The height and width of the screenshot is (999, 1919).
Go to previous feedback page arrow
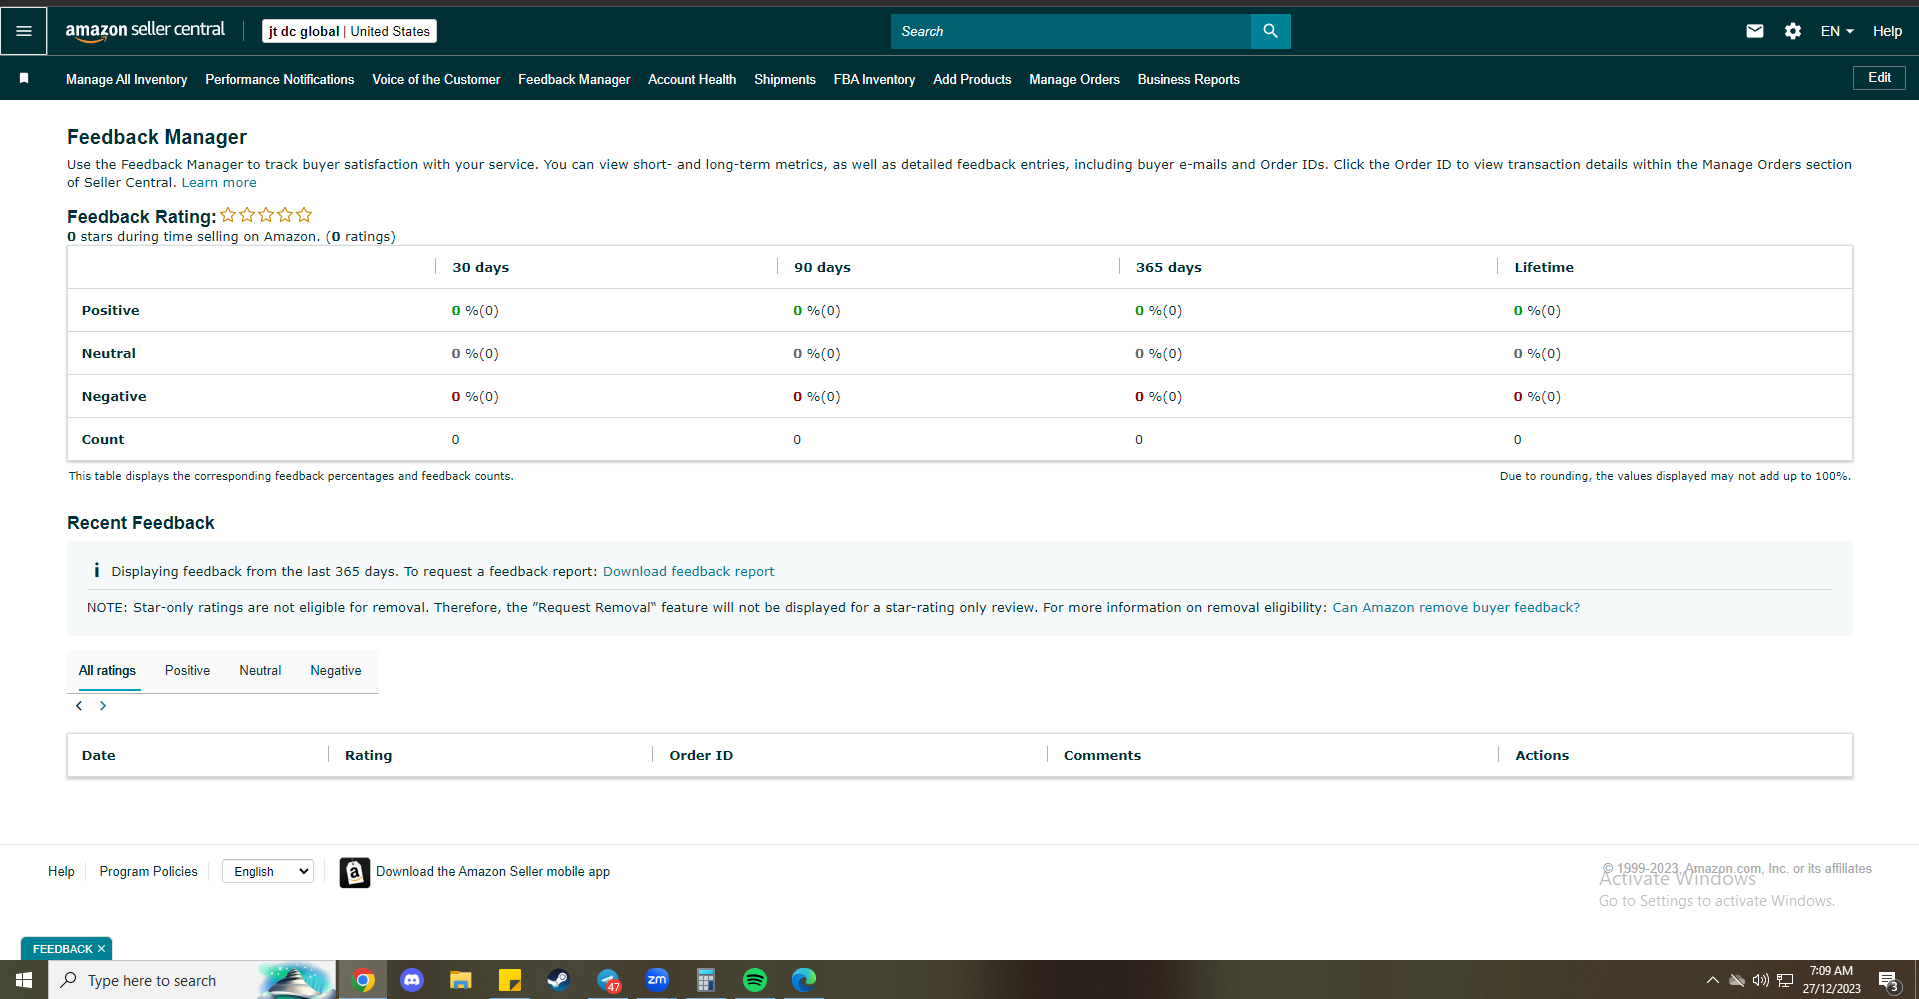(x=79, y=706)
